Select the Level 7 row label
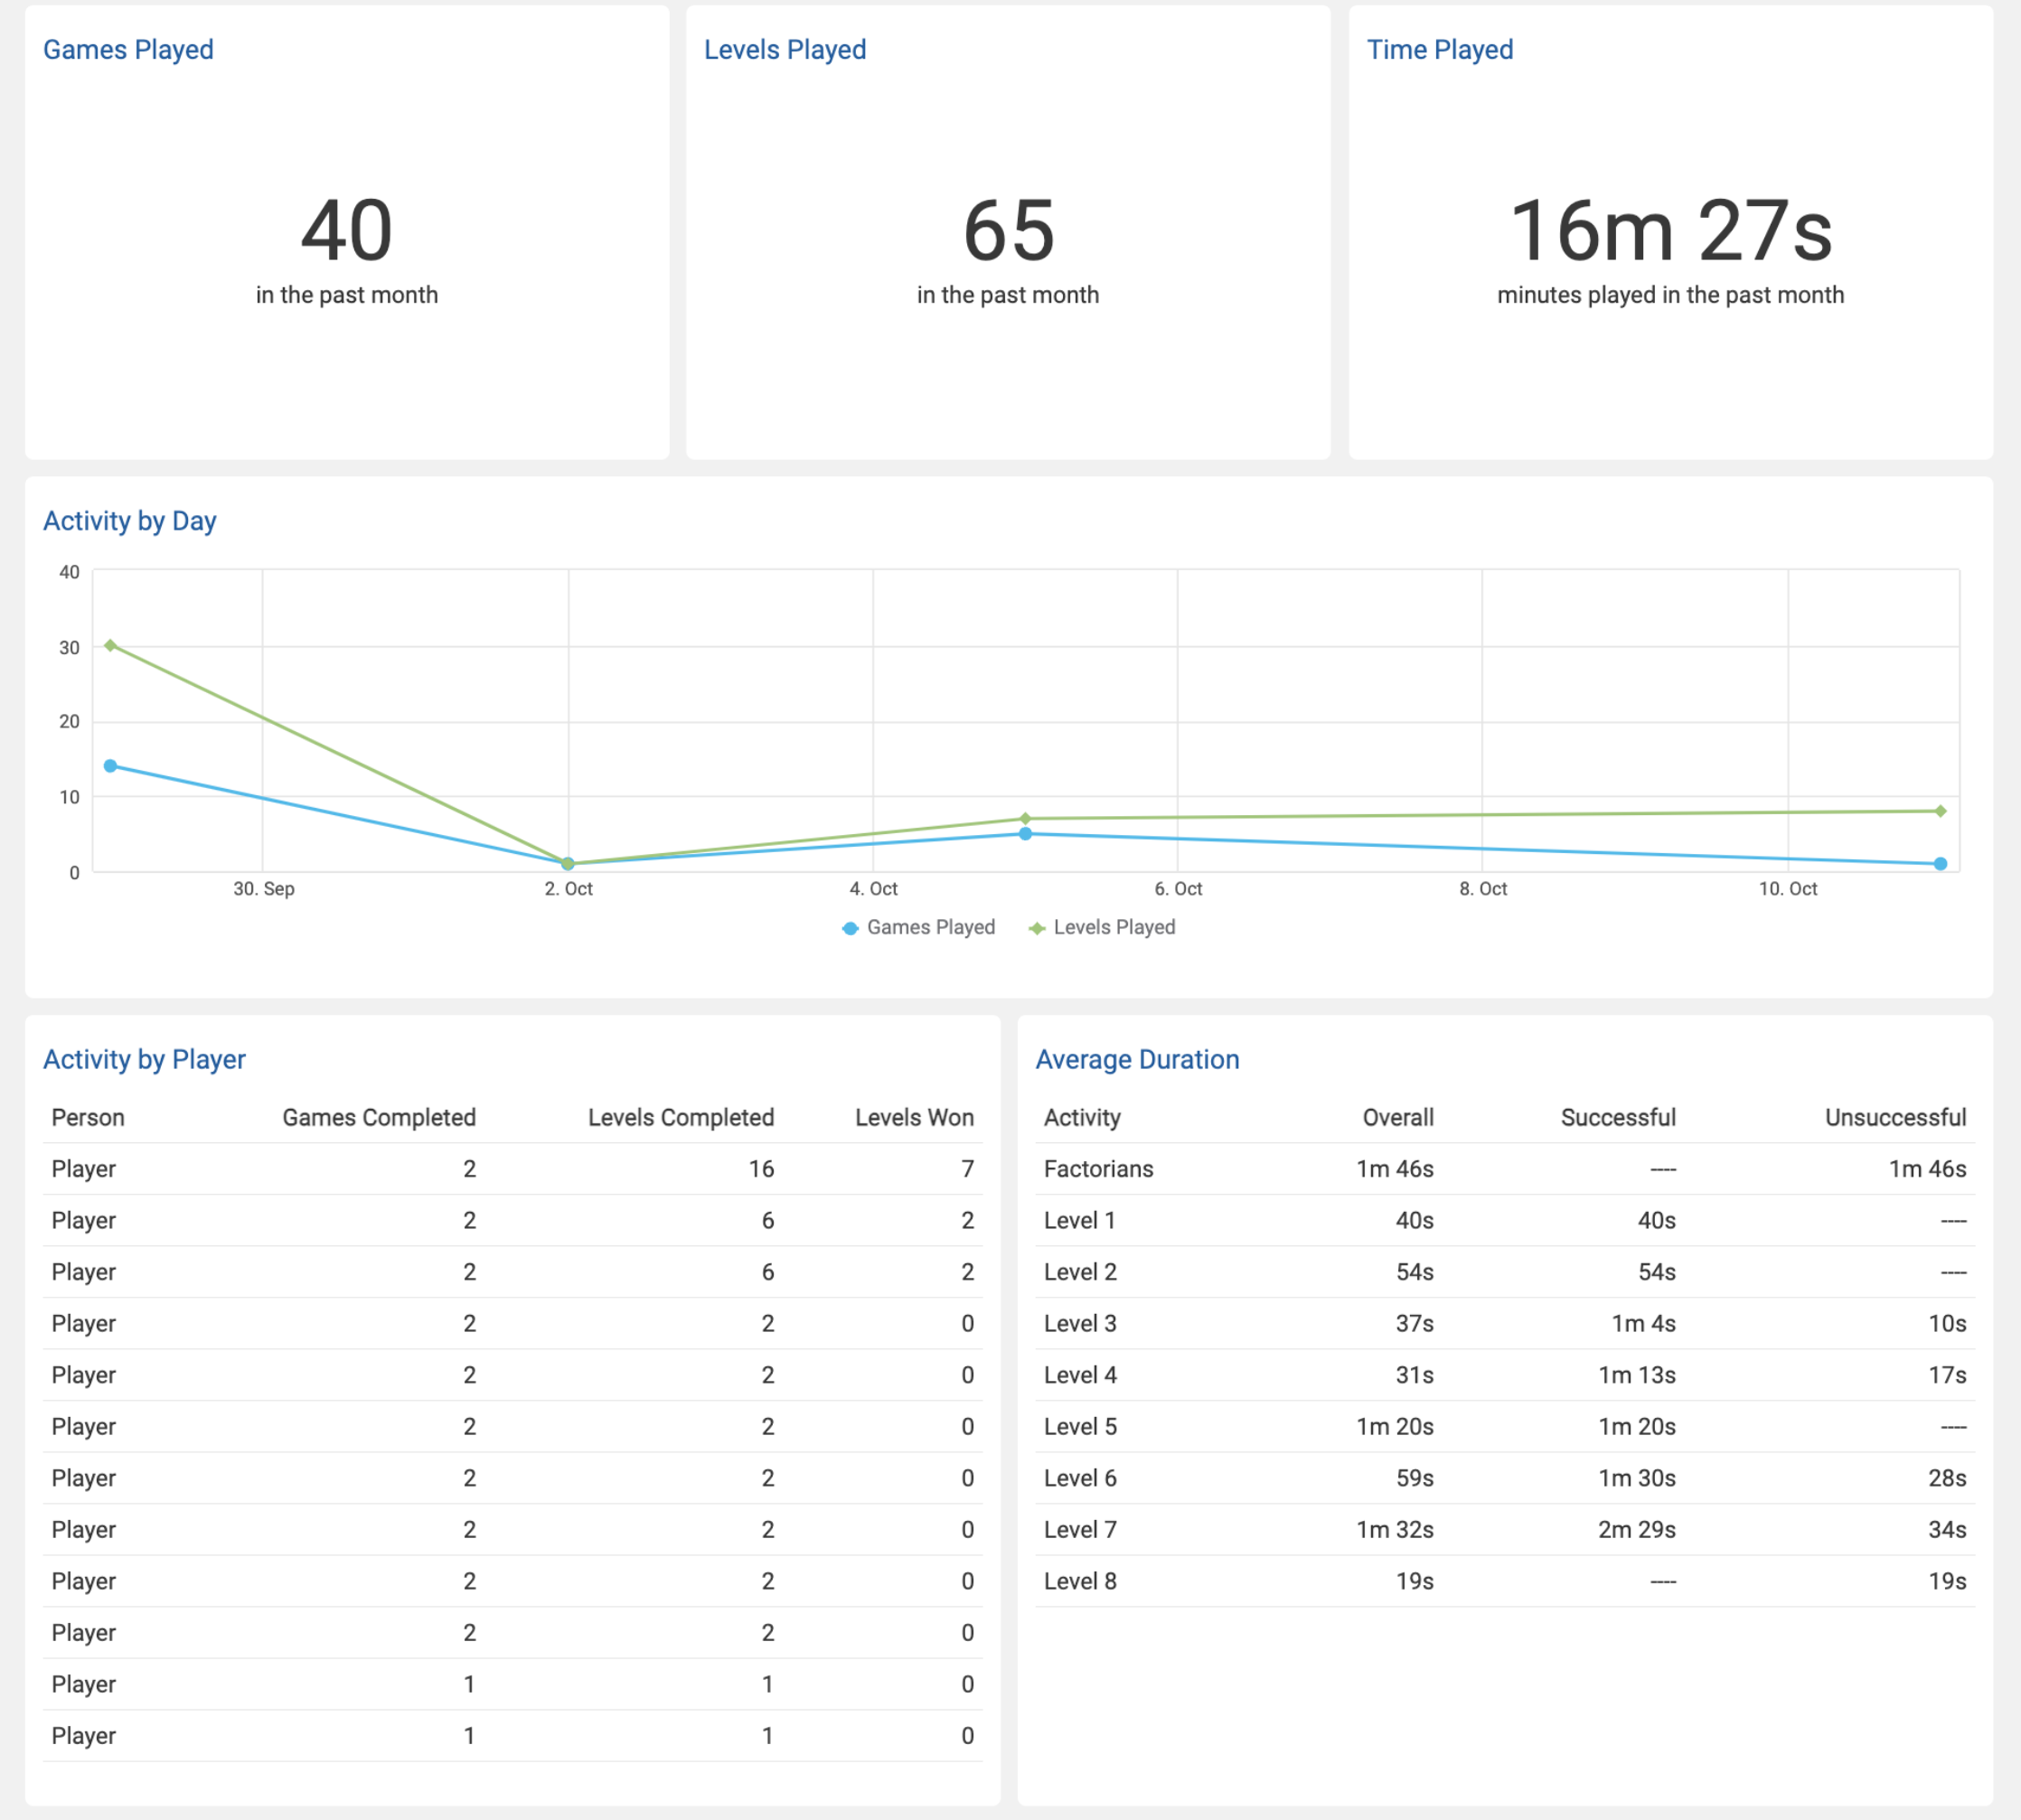 pyautogui.click(x=1080, y=1529)
